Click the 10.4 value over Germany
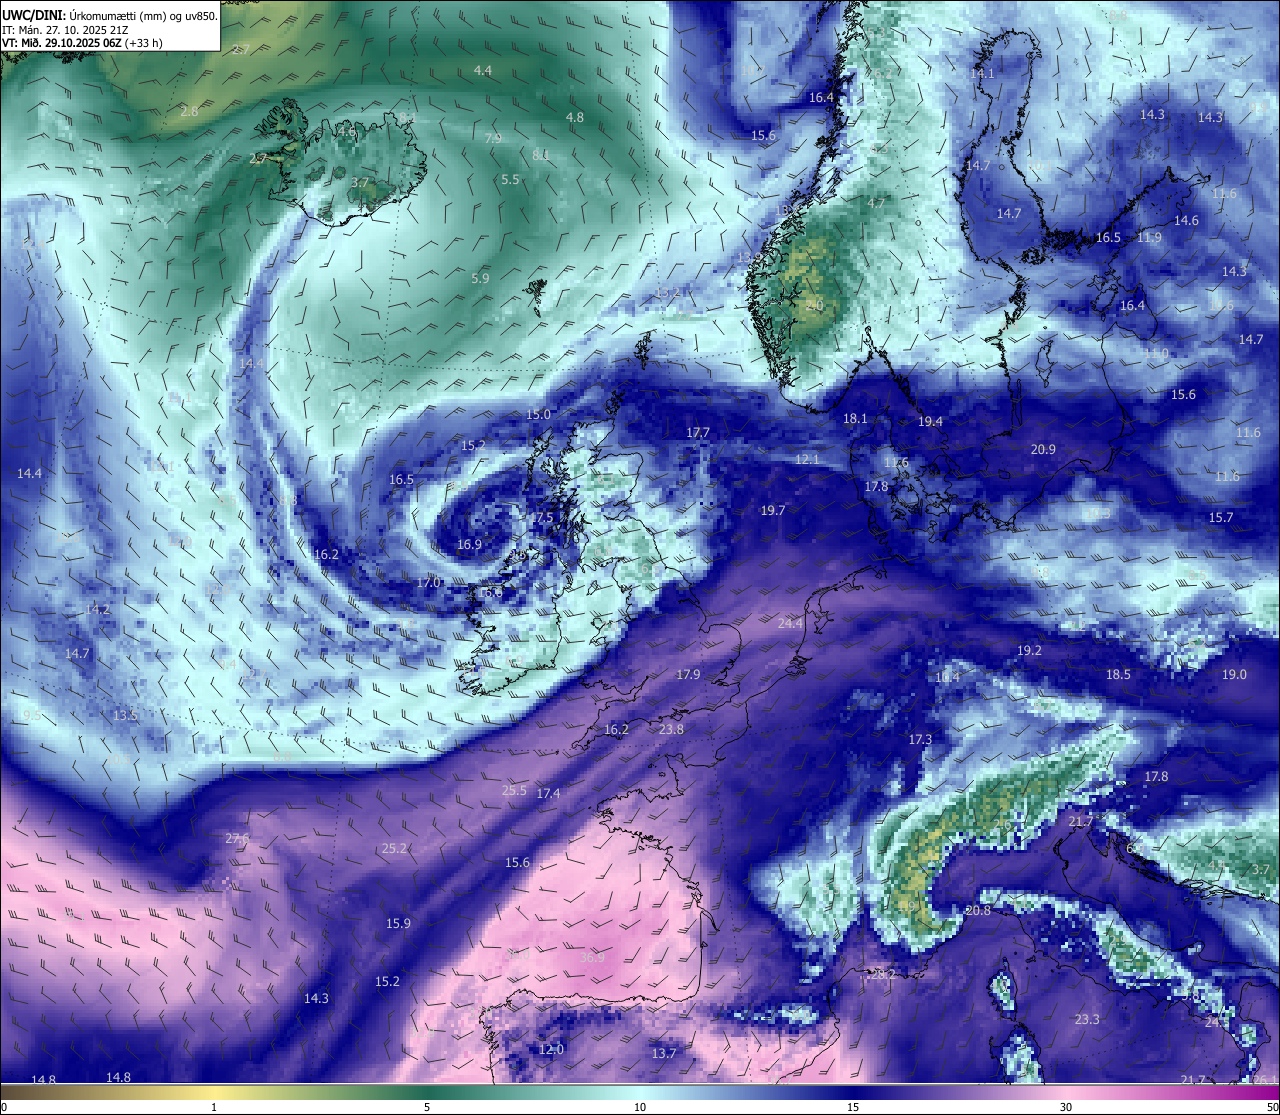 (947, 677)
